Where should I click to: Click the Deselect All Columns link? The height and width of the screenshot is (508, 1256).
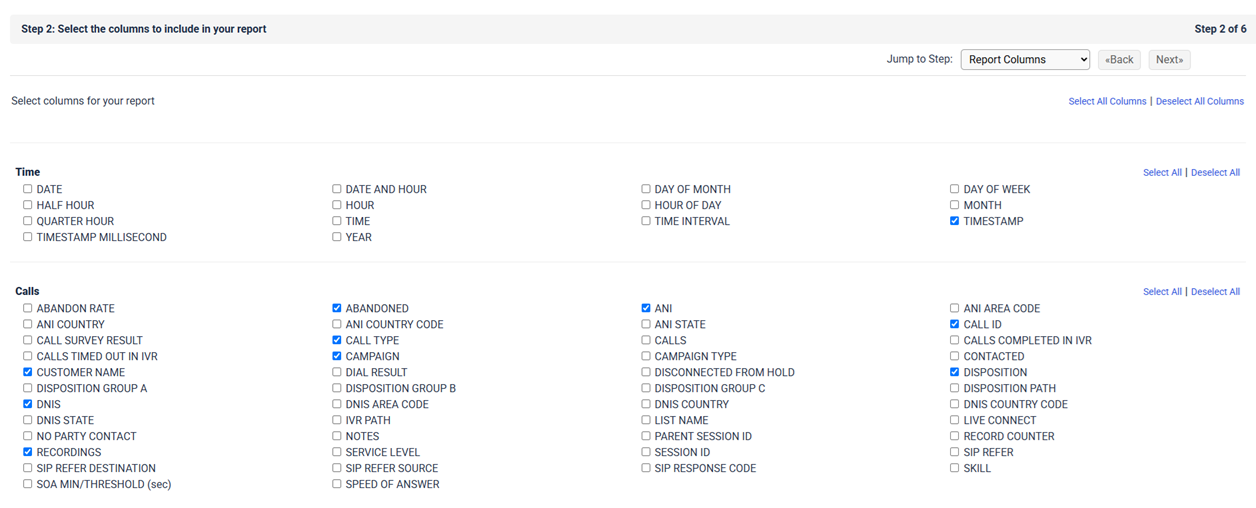pyautogui.click(x=1200, y=101)
